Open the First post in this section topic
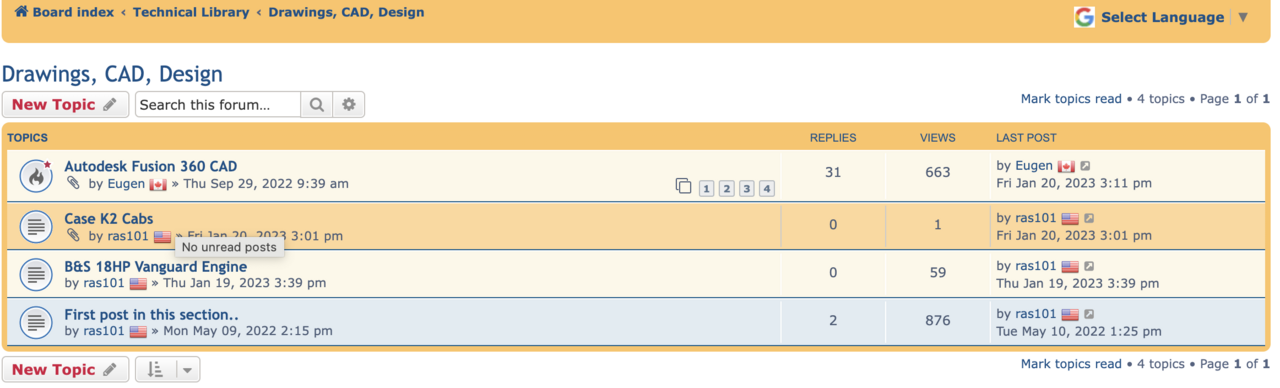This screenshot has height=388, width=1280. [x=151, y=315]
